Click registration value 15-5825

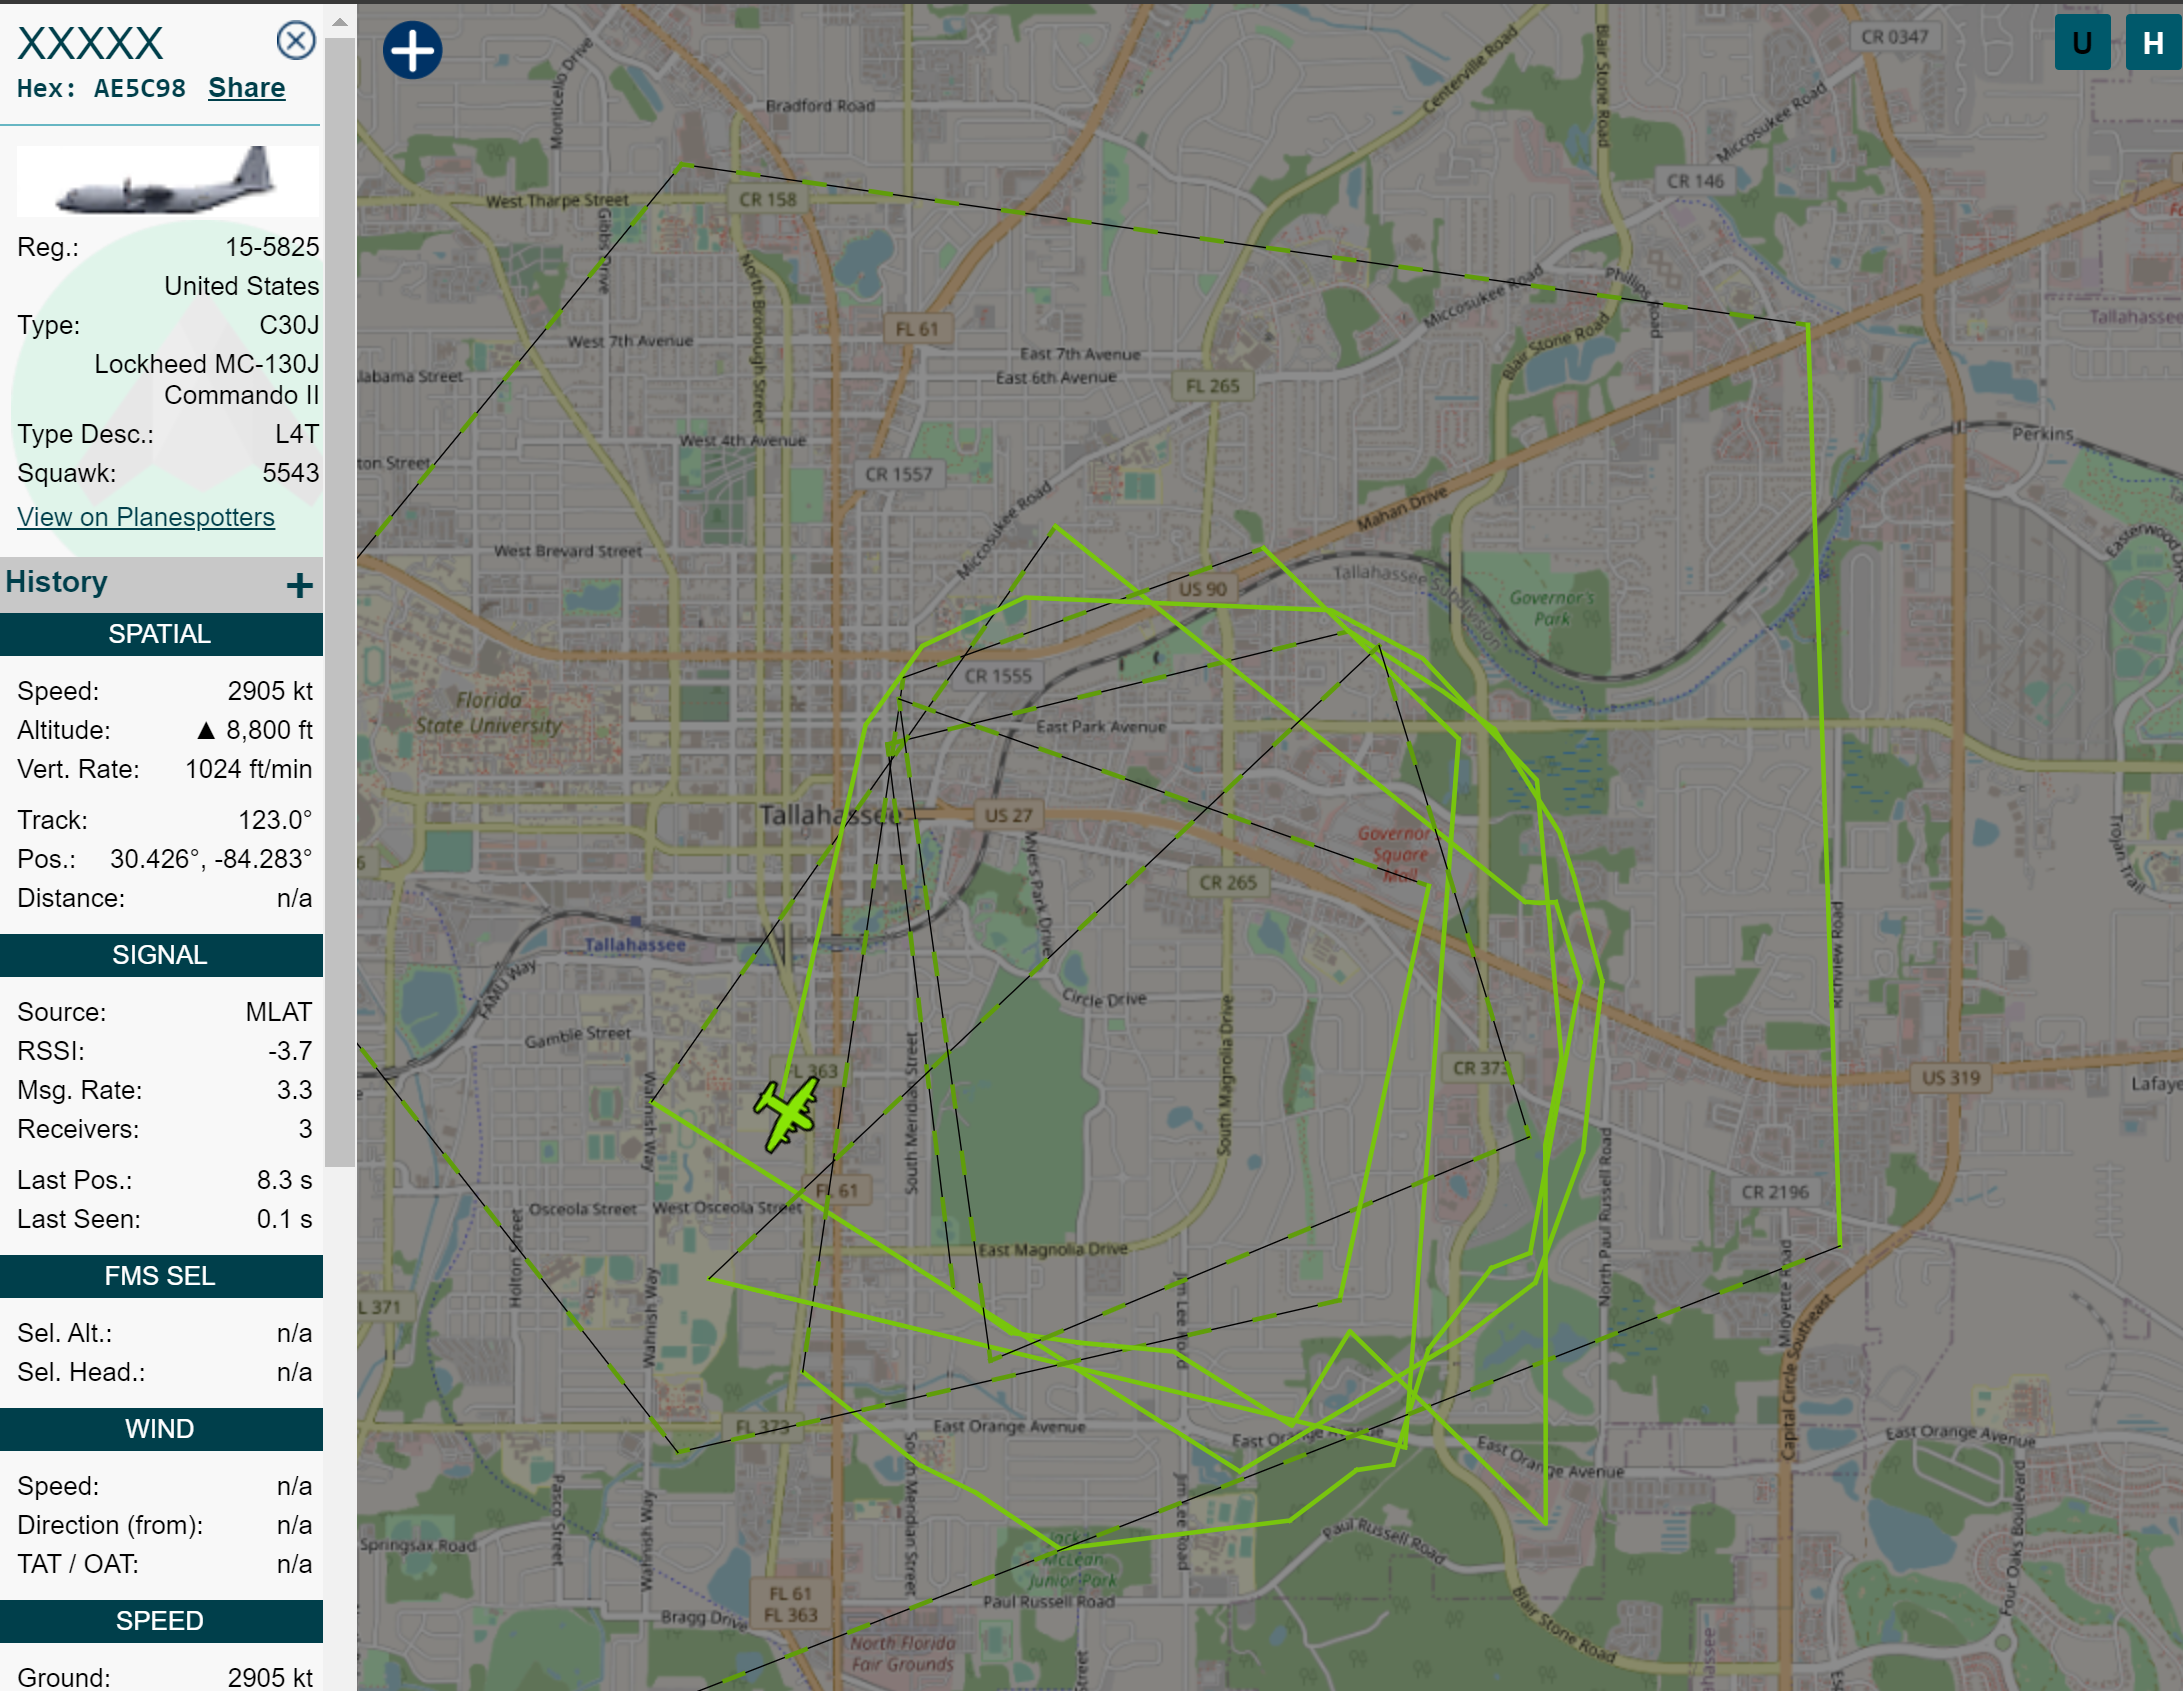click(272, 247)
